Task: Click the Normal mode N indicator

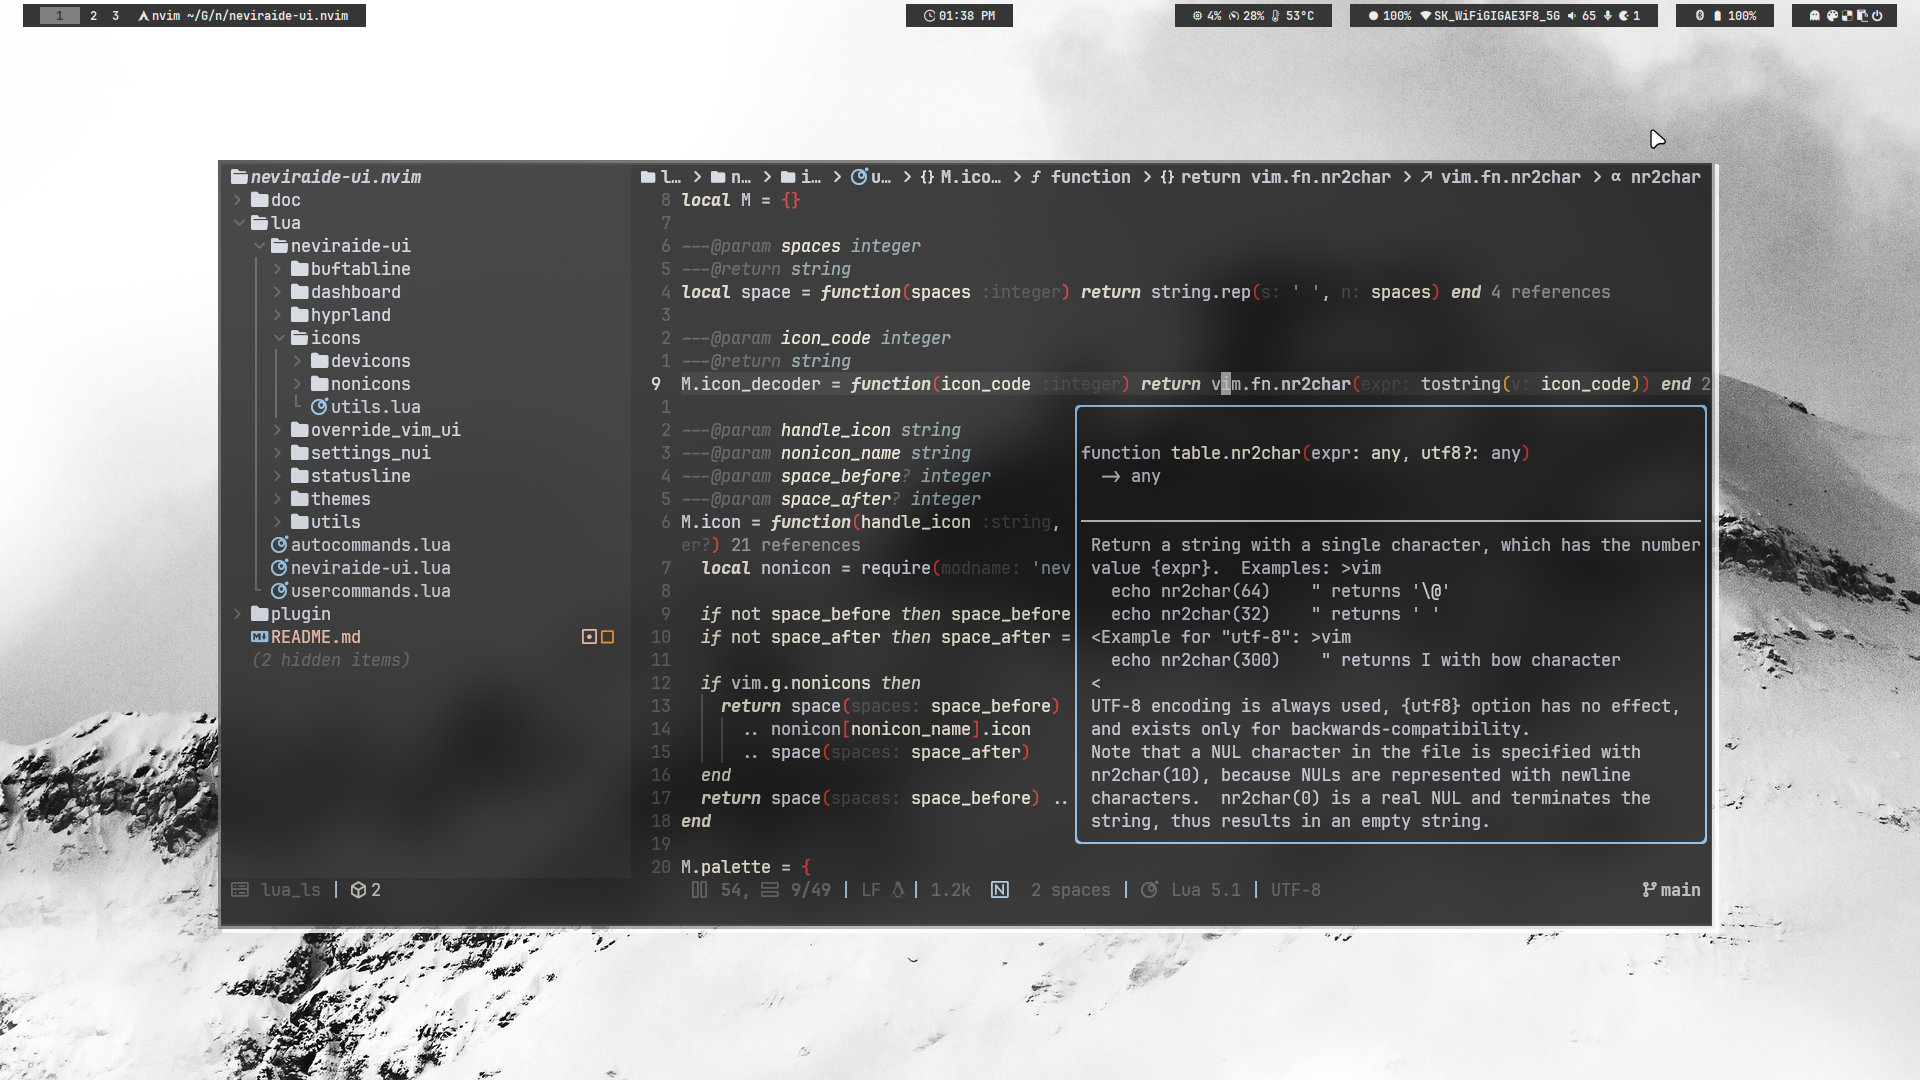Action: tap(999, 890)
